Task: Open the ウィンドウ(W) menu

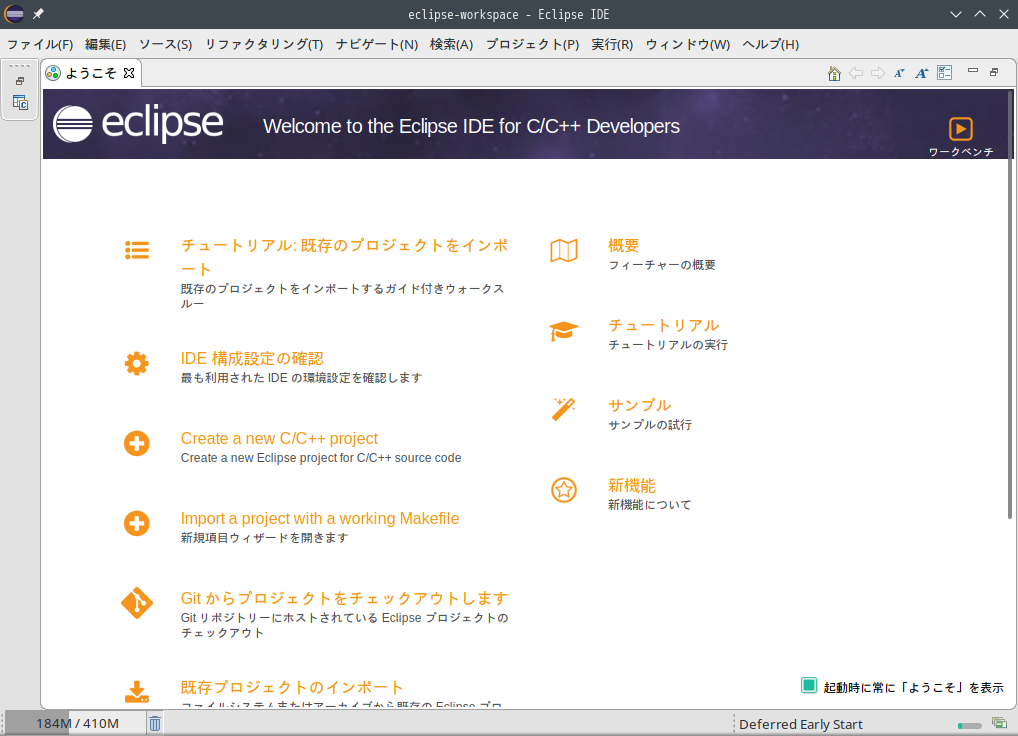Action: (688, 44)
